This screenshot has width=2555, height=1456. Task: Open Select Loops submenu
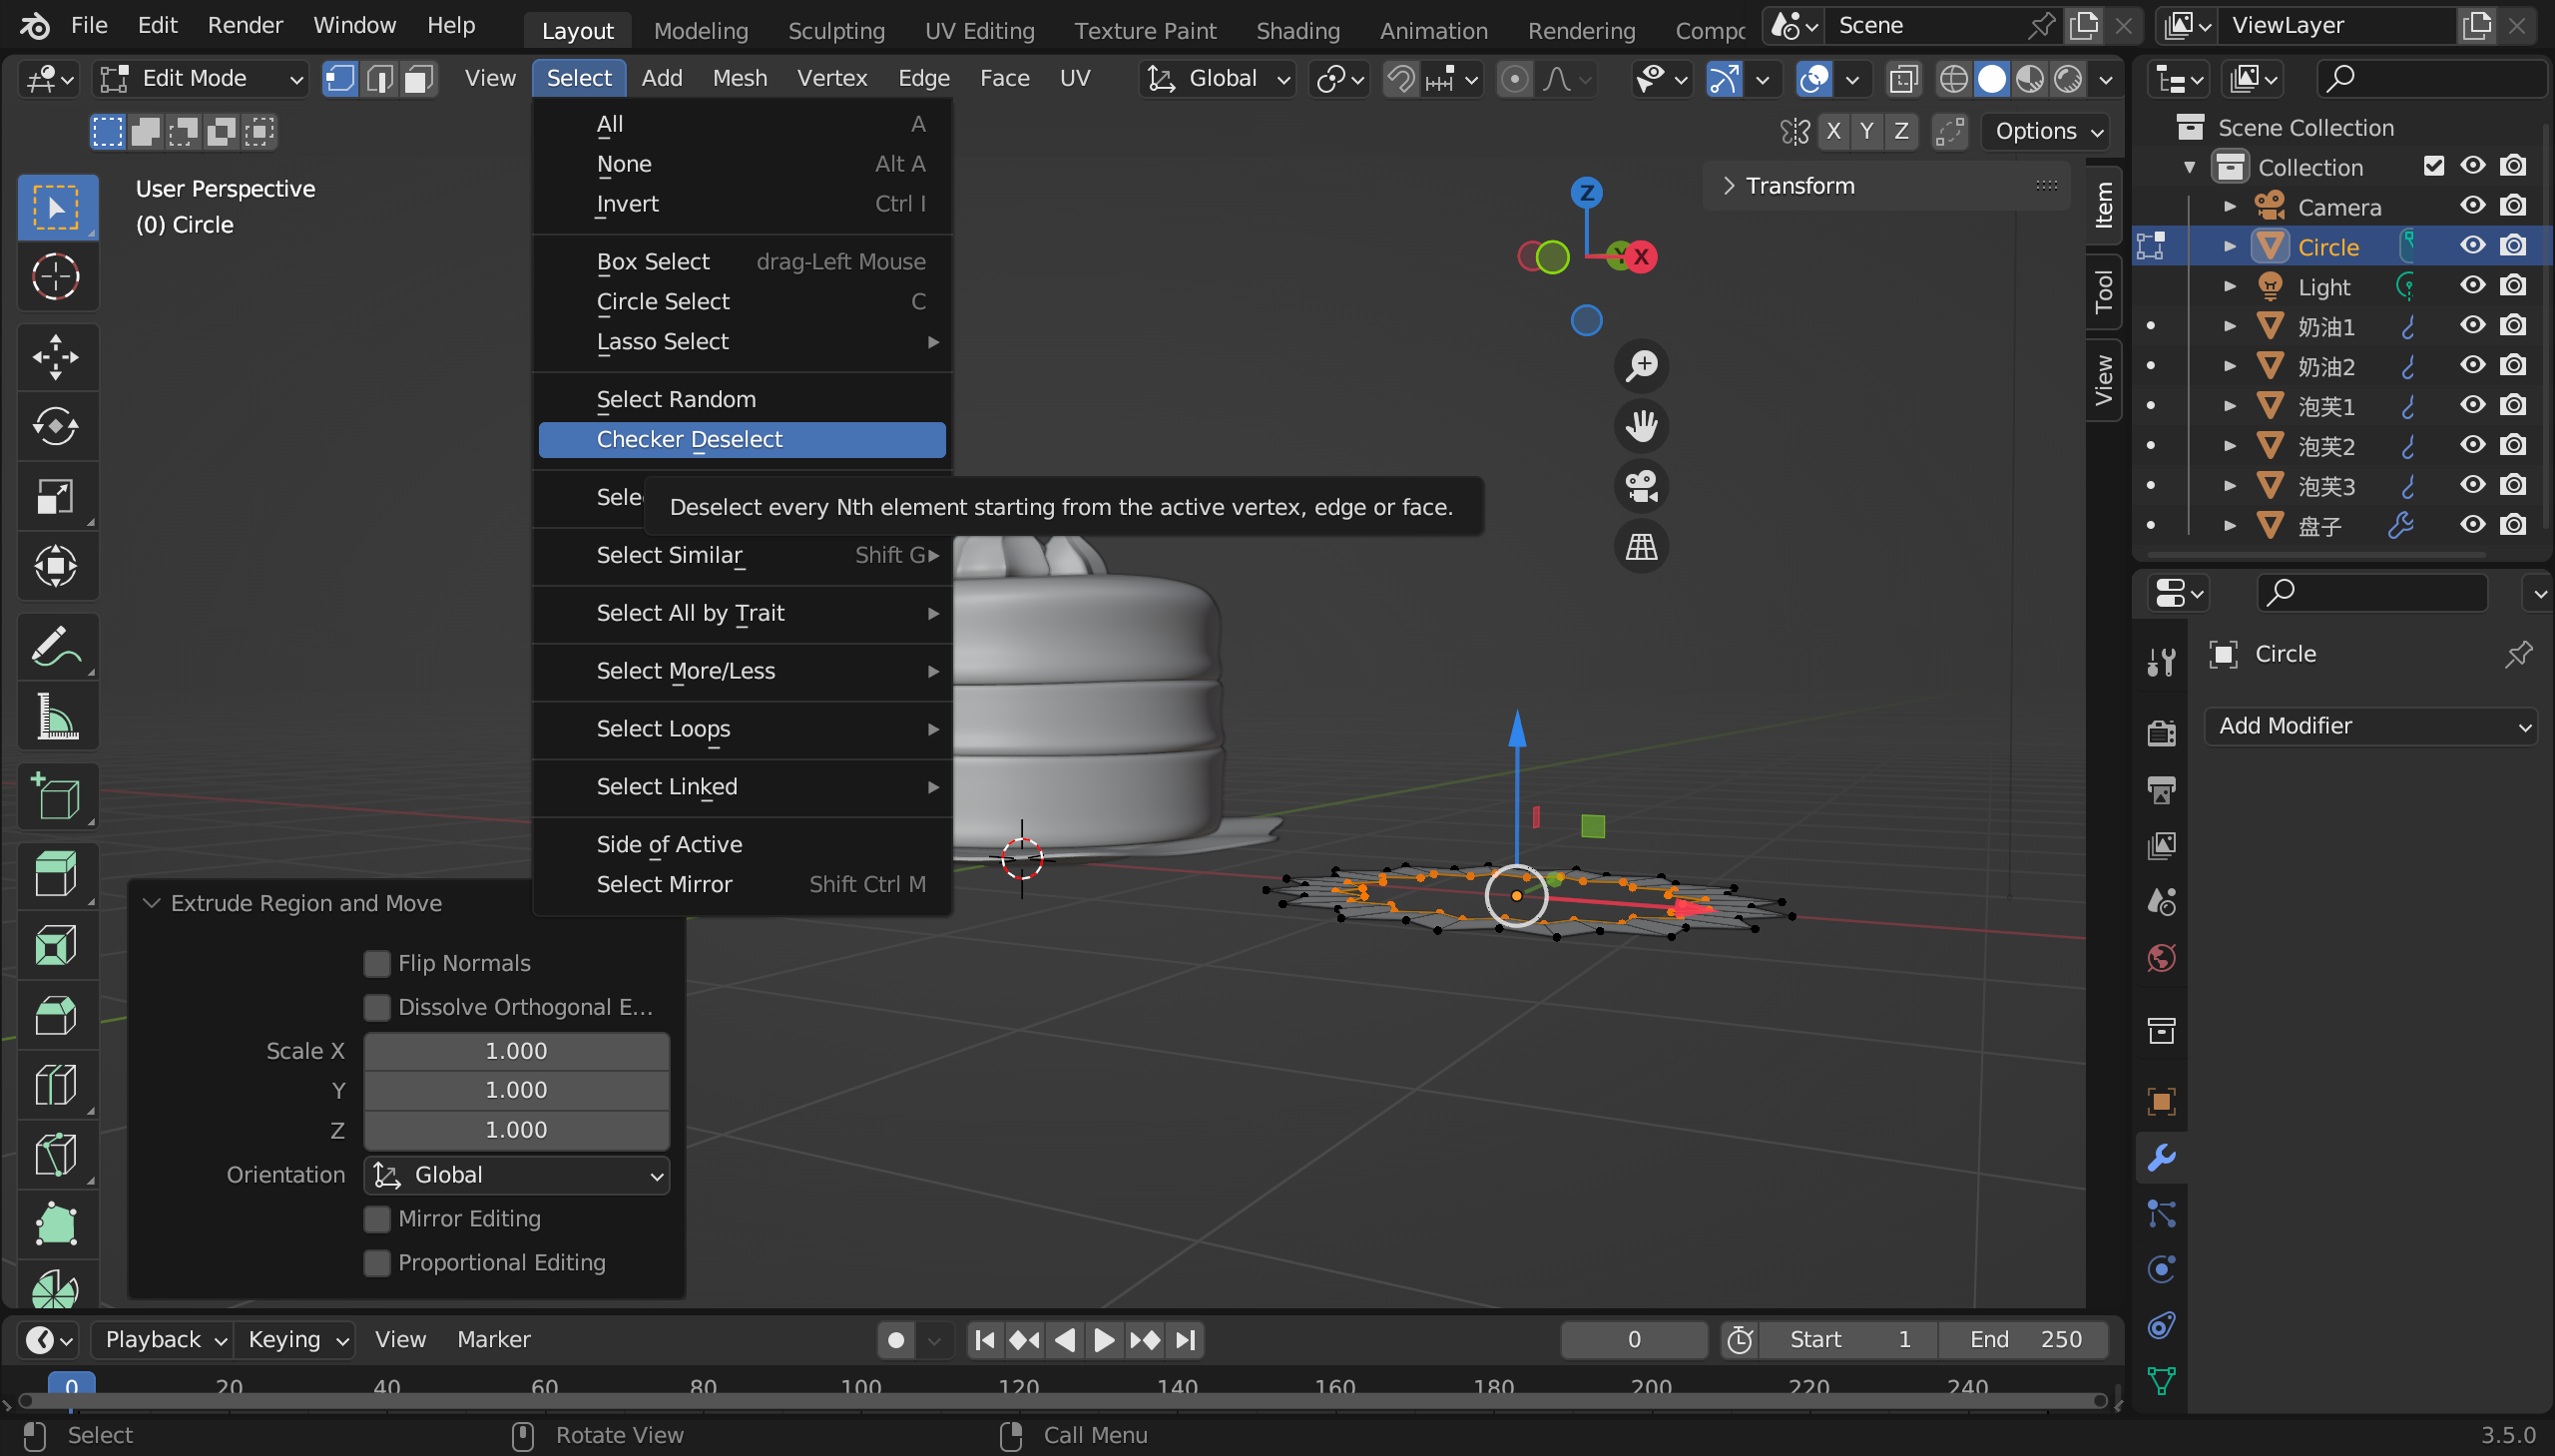(741, 729)
